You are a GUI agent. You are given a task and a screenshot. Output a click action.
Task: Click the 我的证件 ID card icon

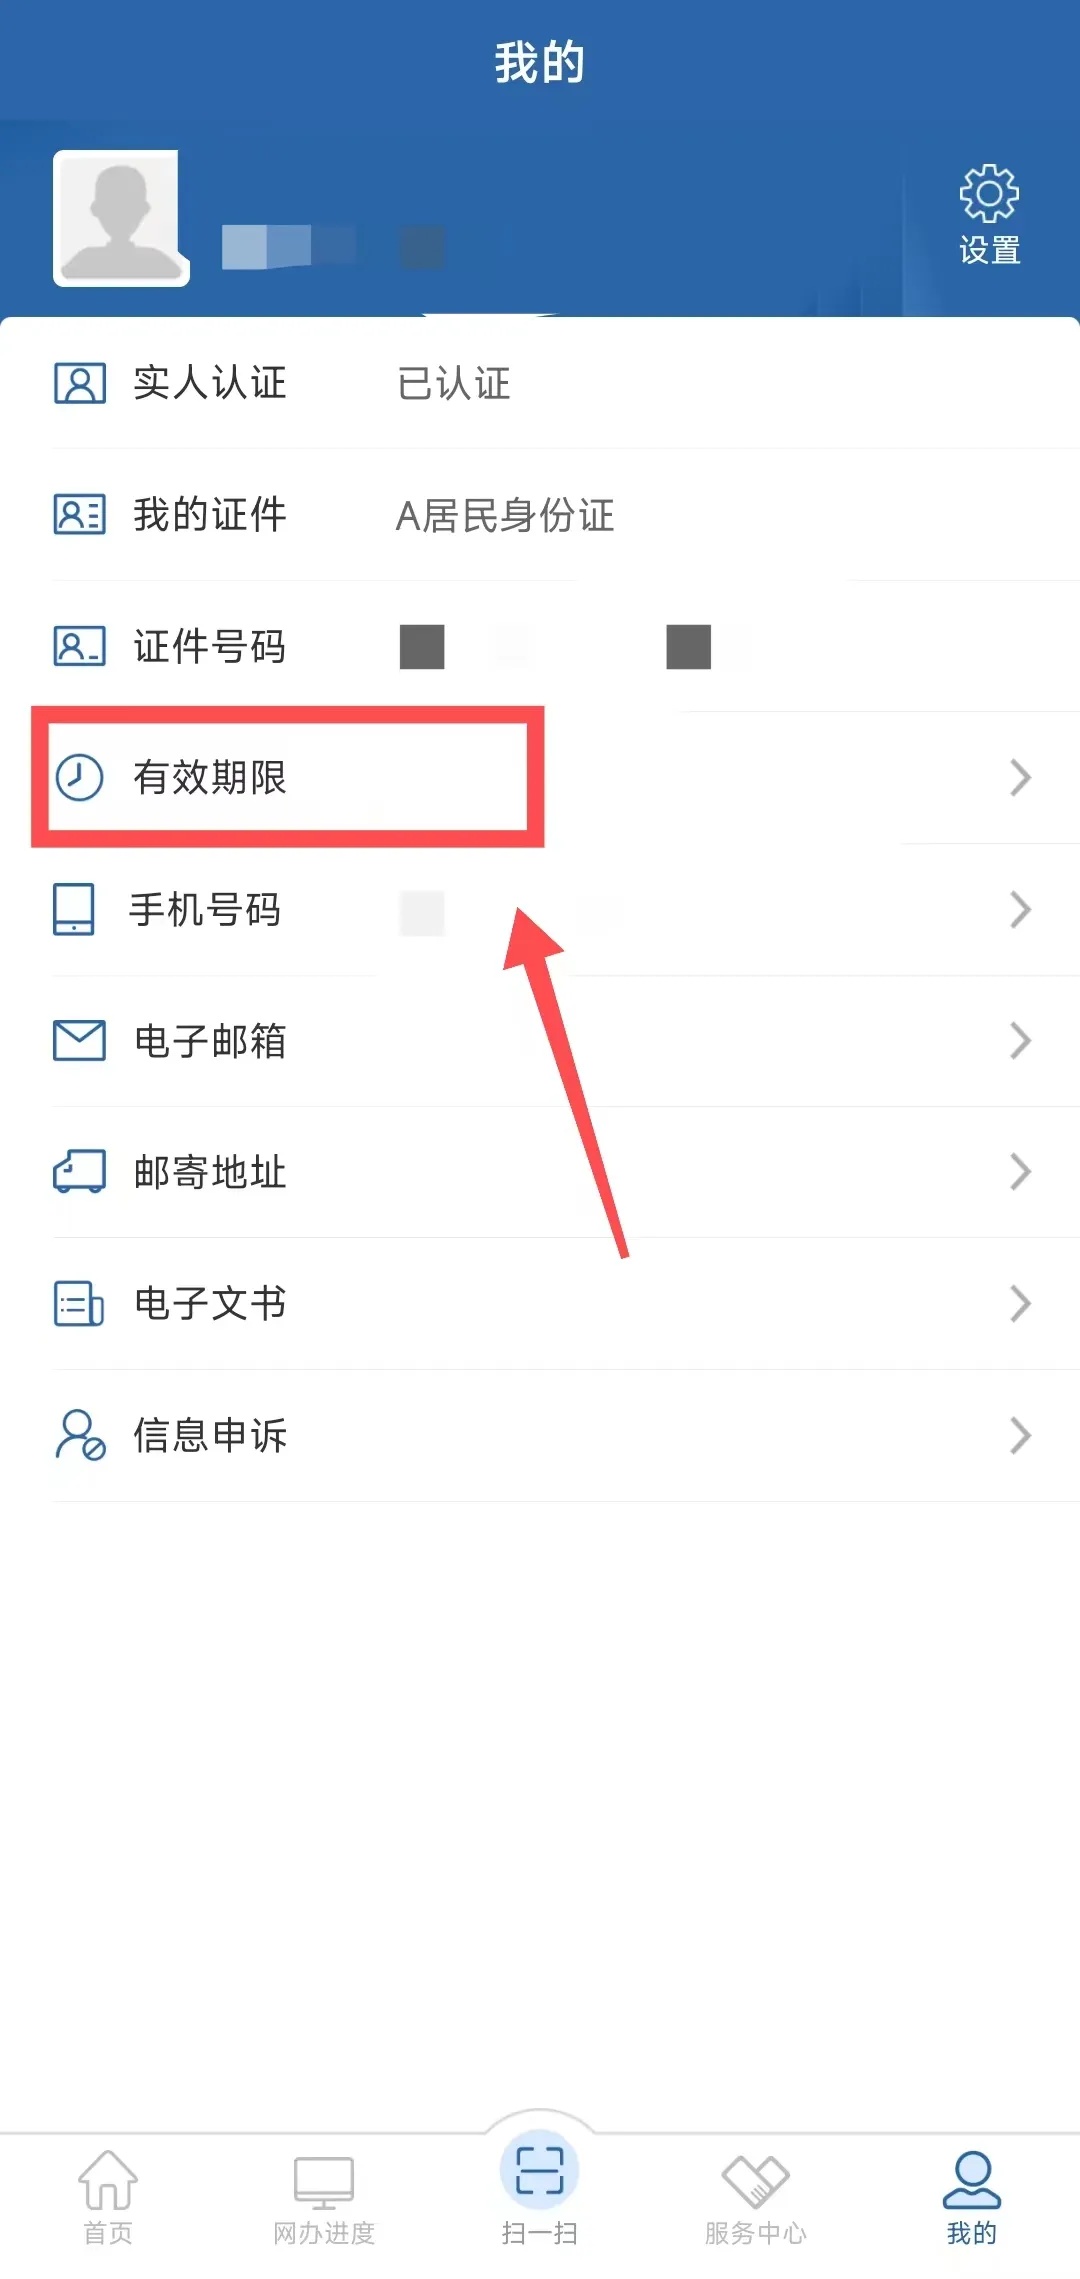[79, 515]
